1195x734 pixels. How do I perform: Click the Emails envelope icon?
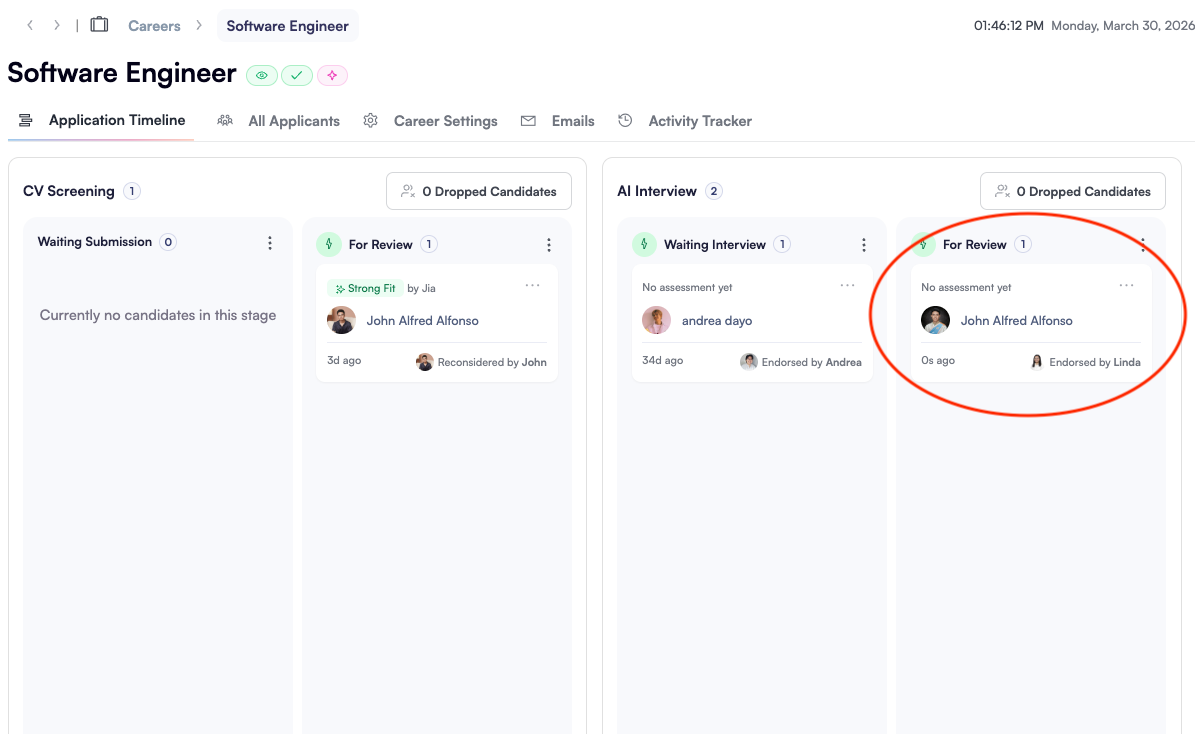(528, 121)
